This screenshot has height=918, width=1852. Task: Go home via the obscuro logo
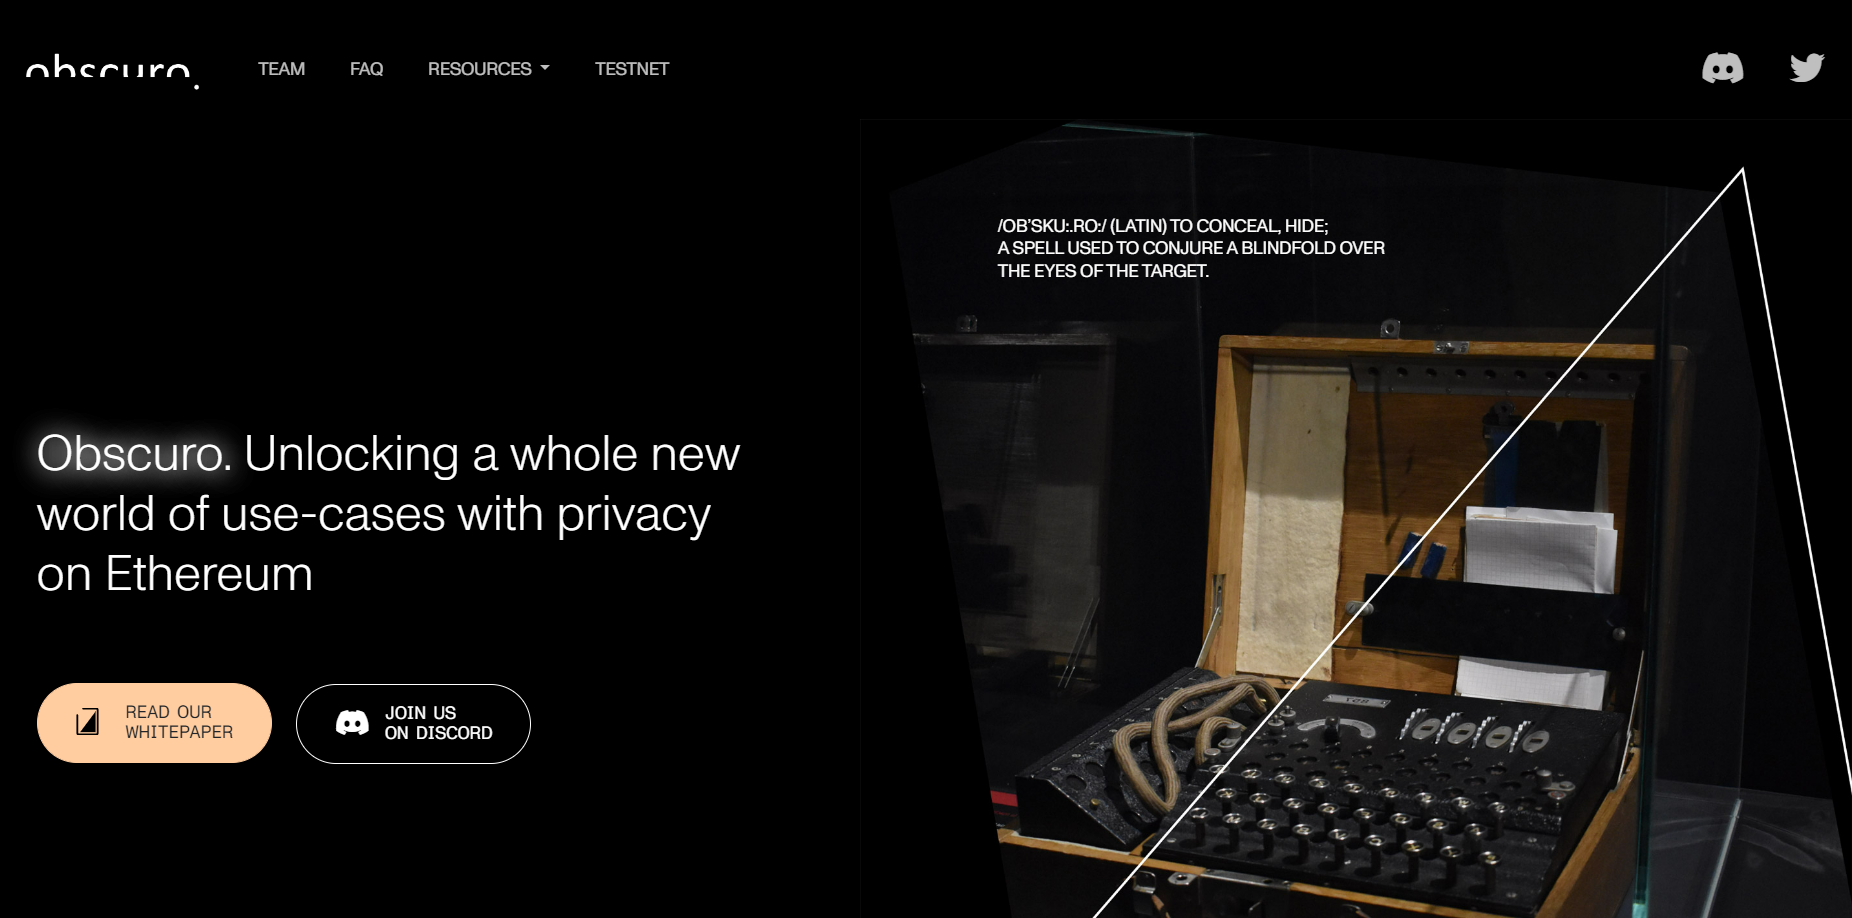click(112, 72)
